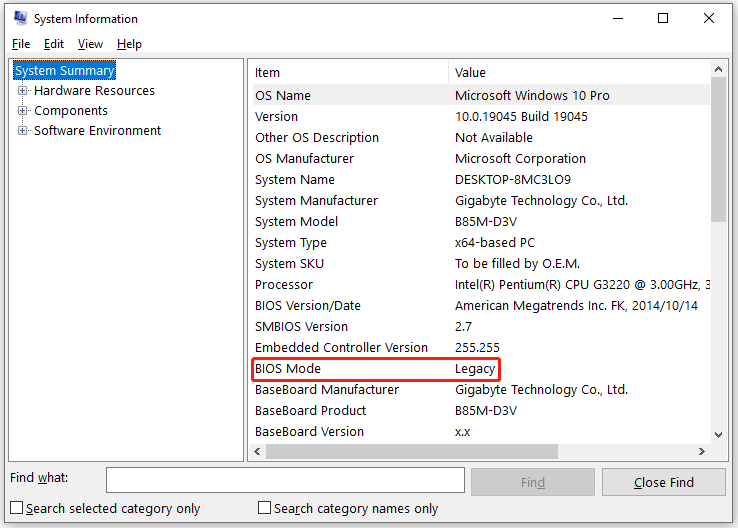Expand the Components tree node
This screenshot has height=528, width=738.
23,111
